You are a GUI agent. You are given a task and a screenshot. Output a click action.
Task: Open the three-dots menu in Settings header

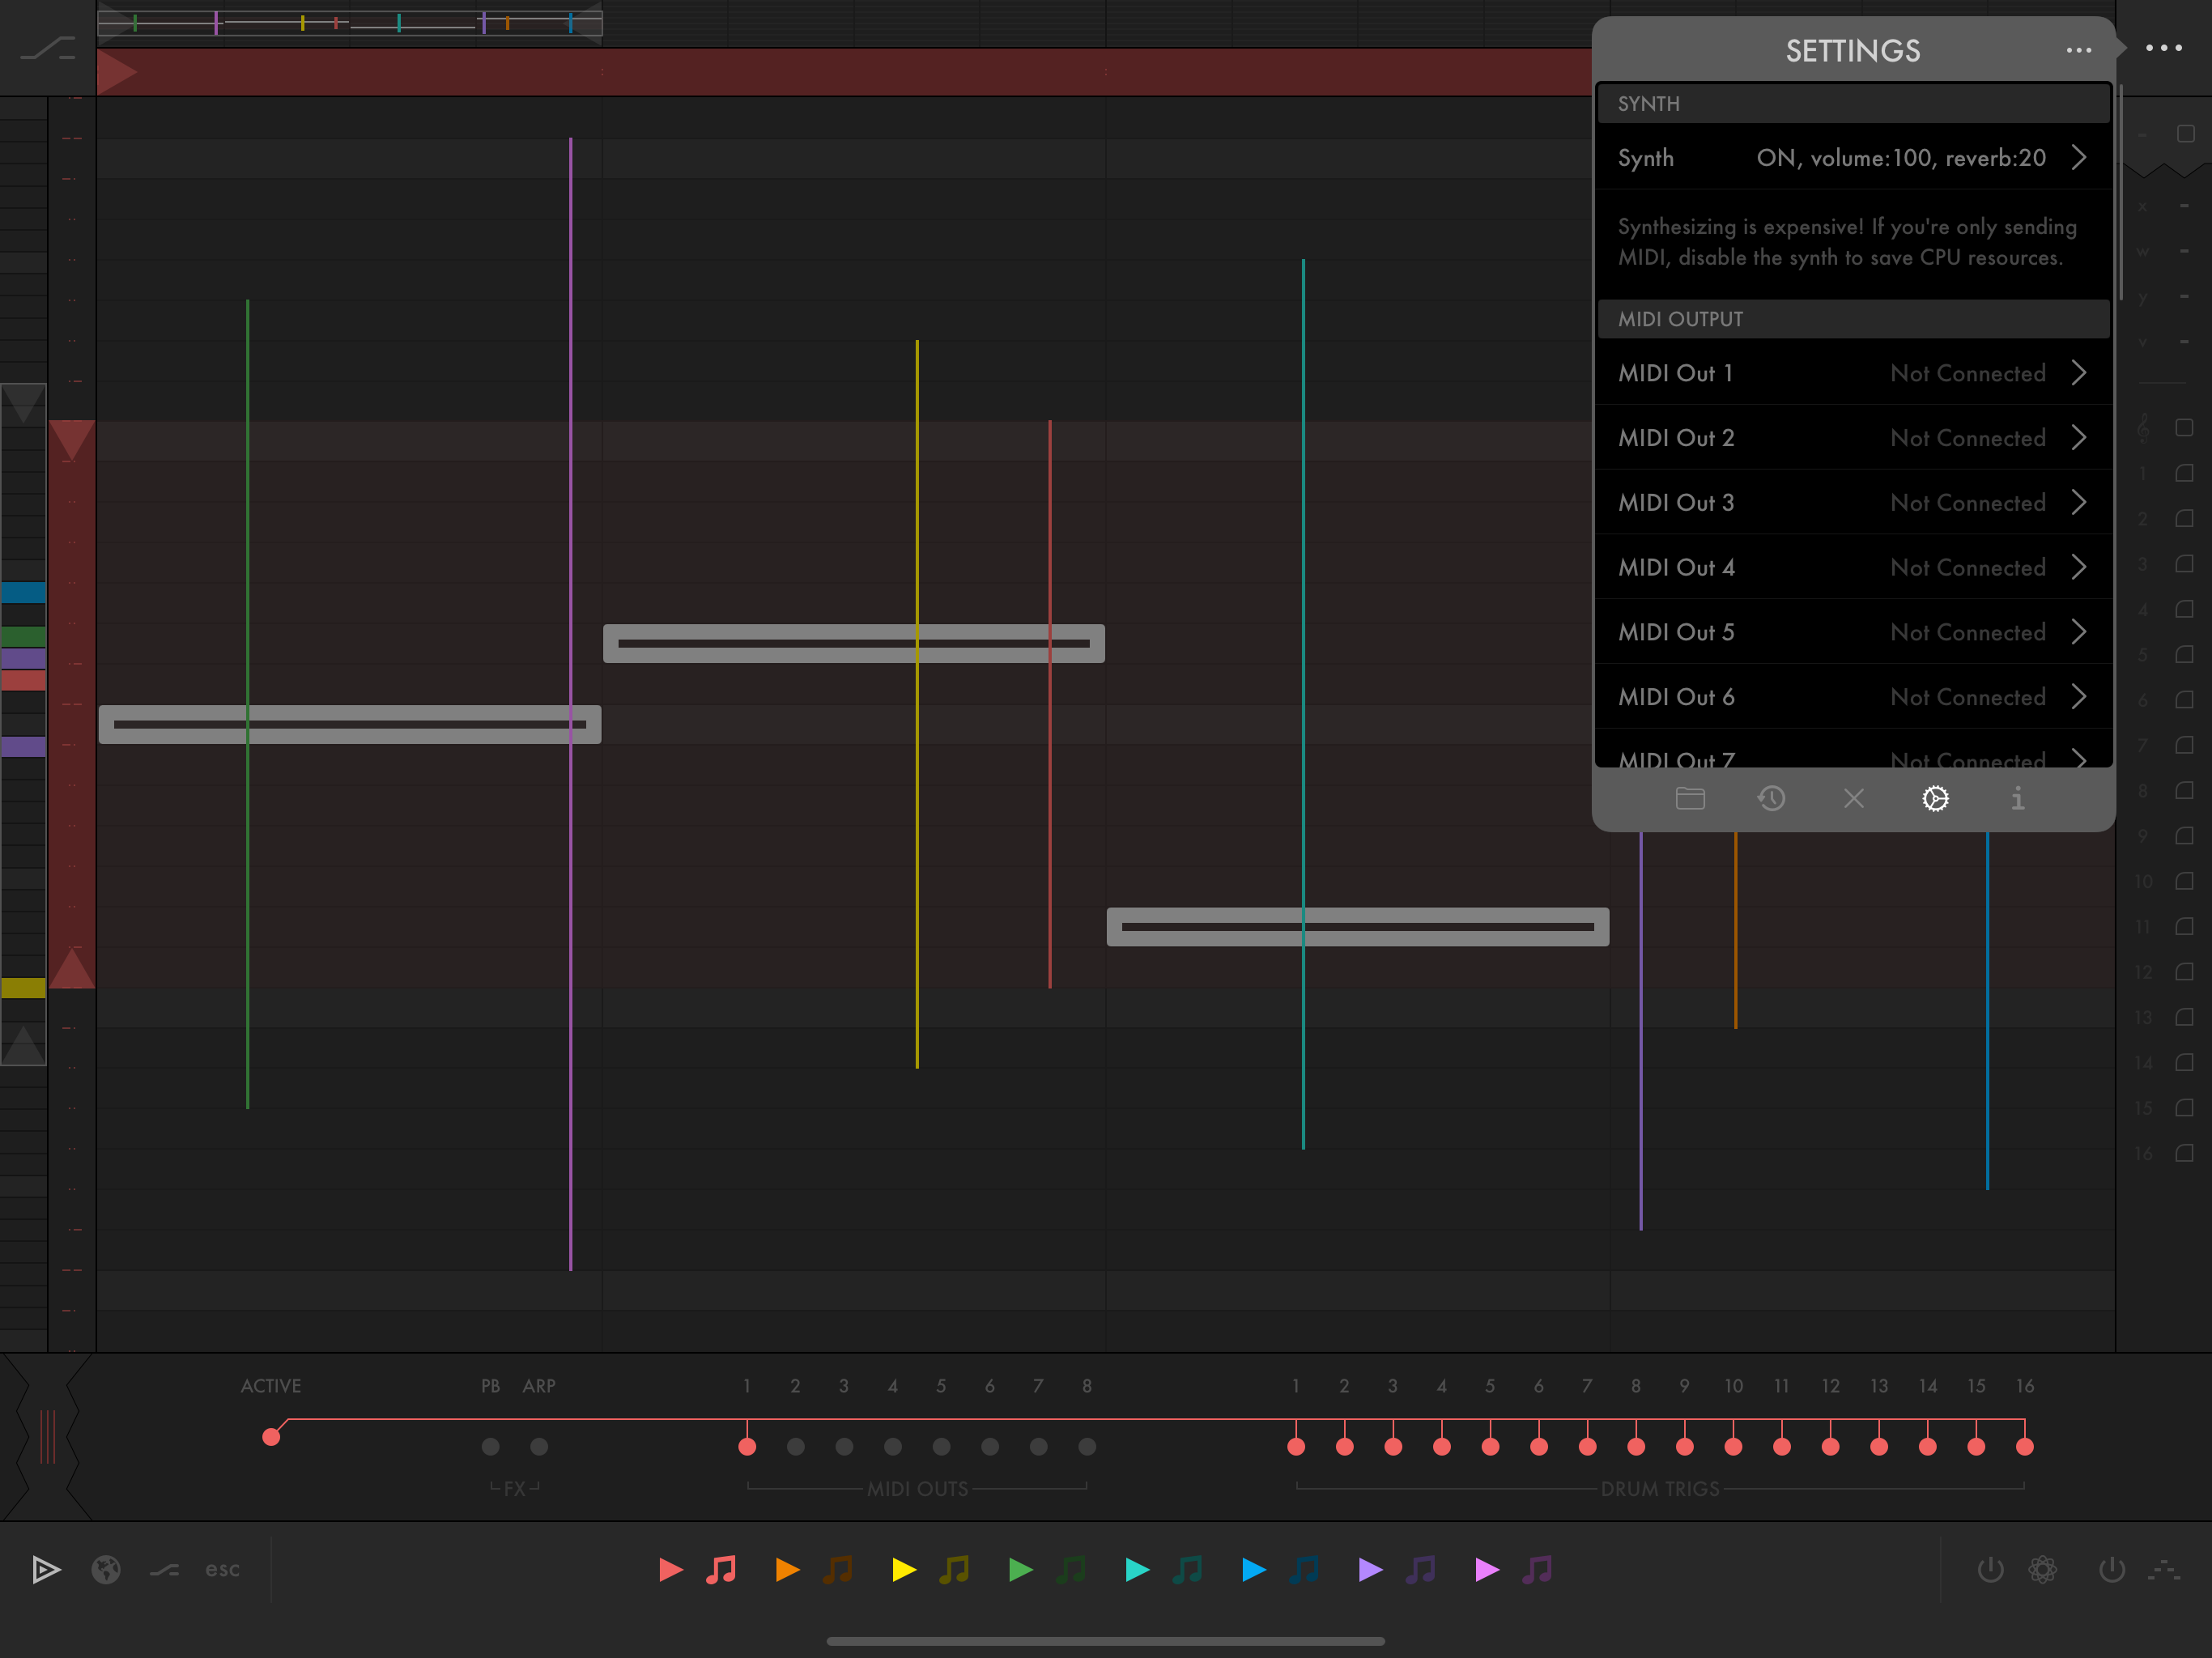[2078, 50]
